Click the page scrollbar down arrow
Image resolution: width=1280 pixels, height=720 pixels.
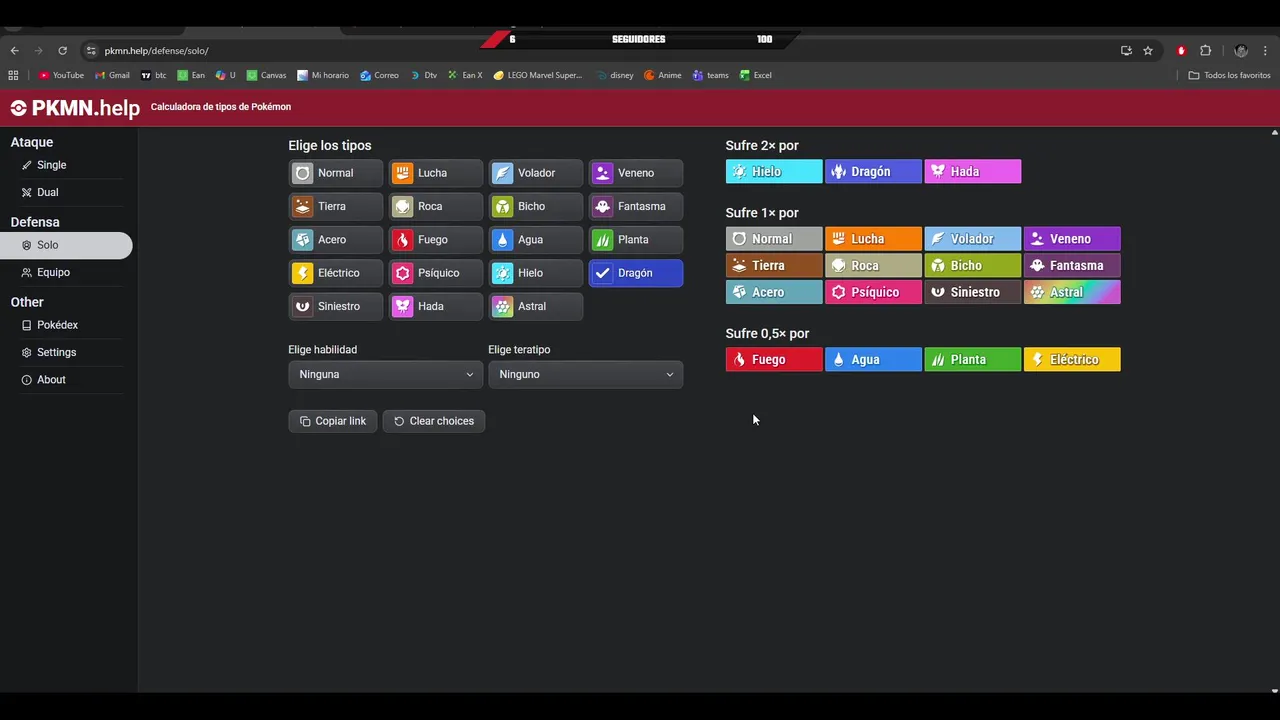pos(1274,689)
